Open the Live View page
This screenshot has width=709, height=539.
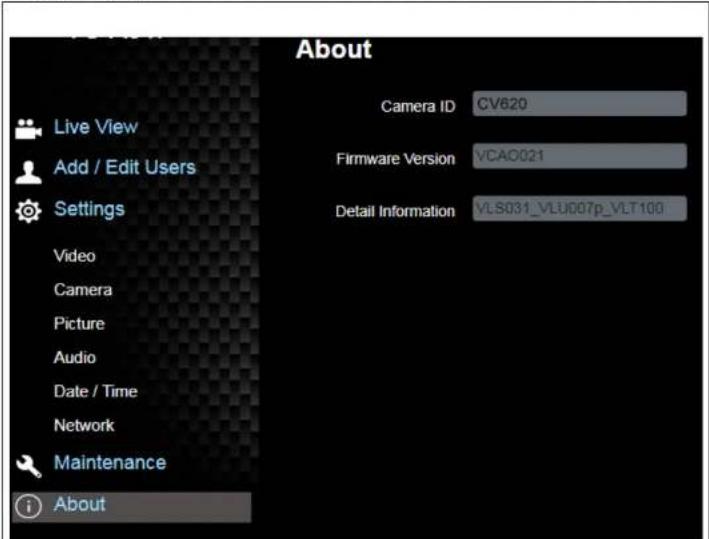(96, 127)
